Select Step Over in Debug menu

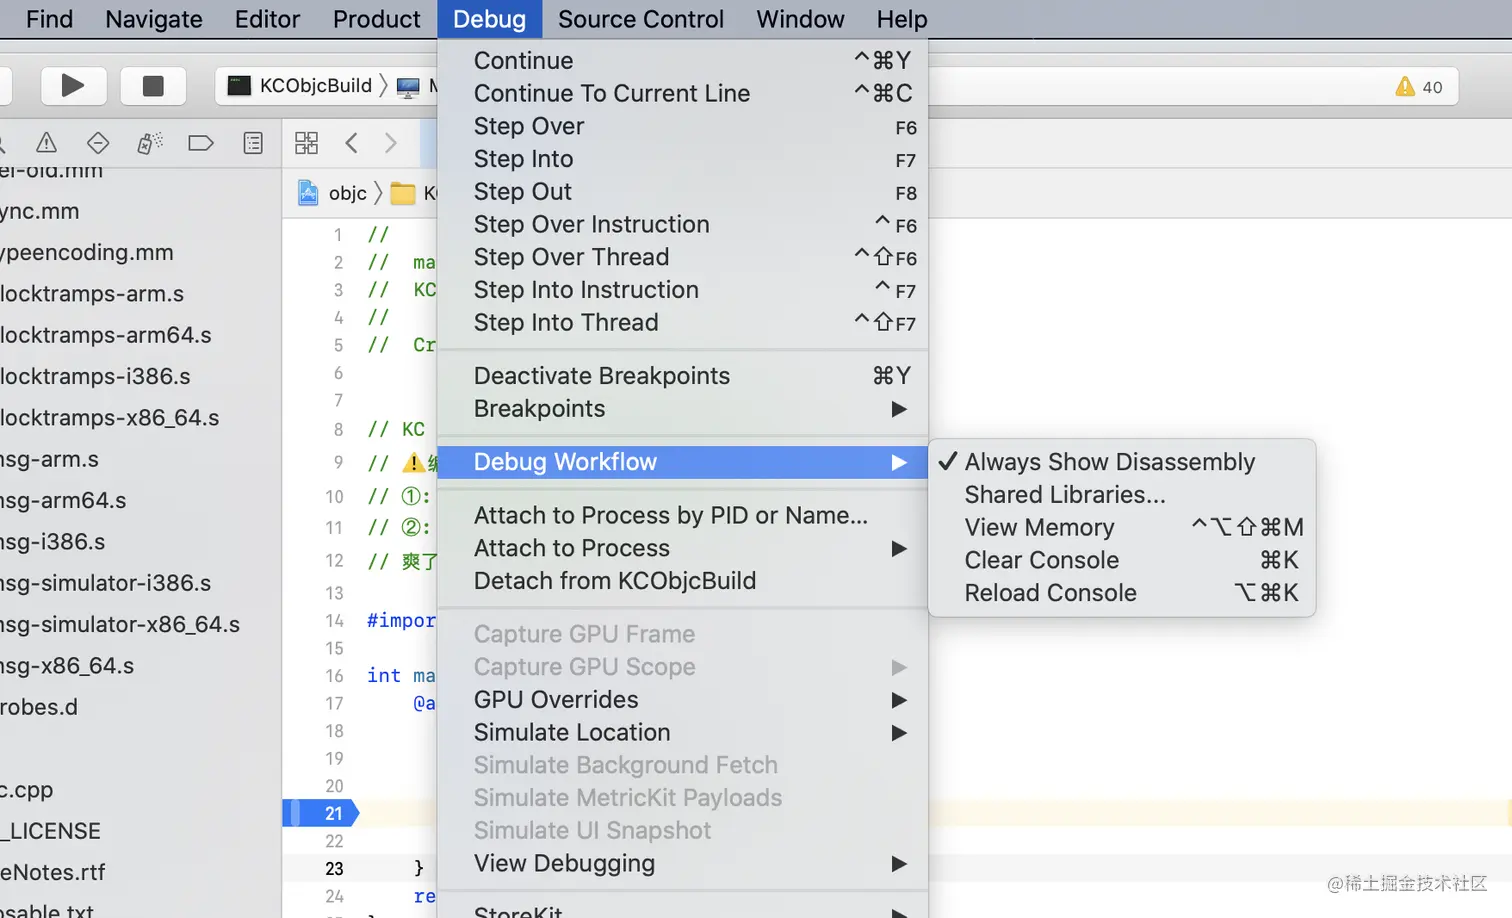[x=529, y=126]
